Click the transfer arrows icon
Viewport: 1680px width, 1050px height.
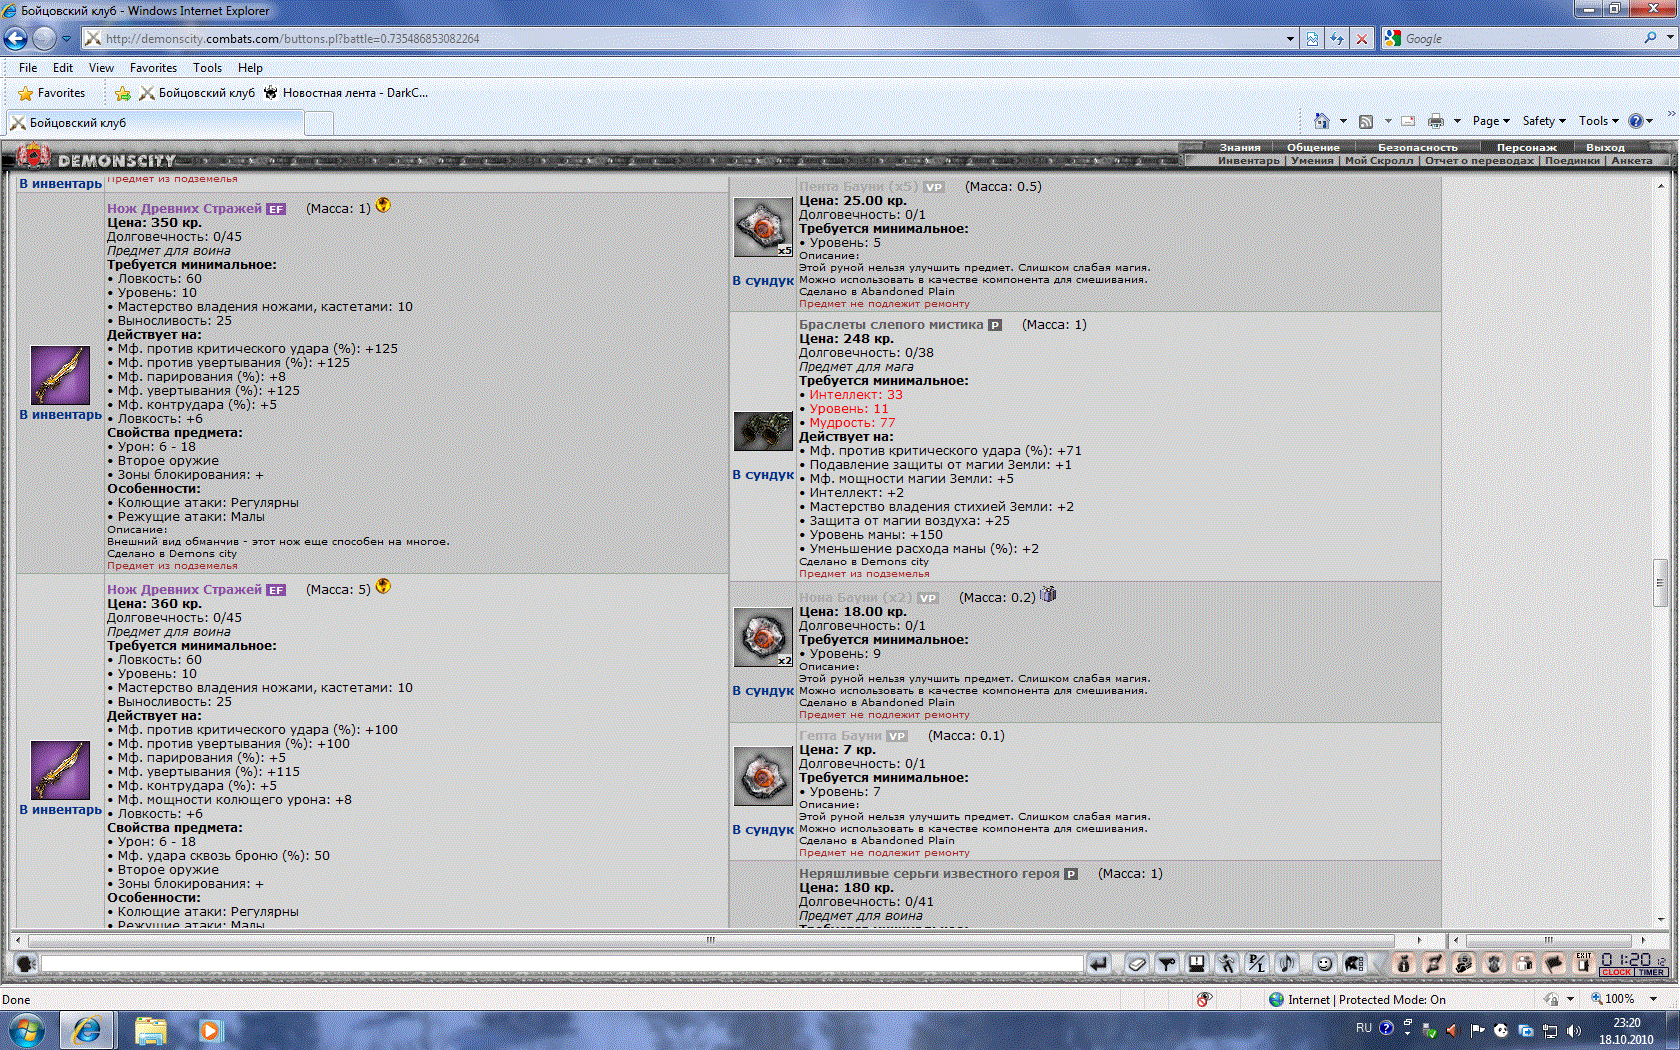point(1434,963)
